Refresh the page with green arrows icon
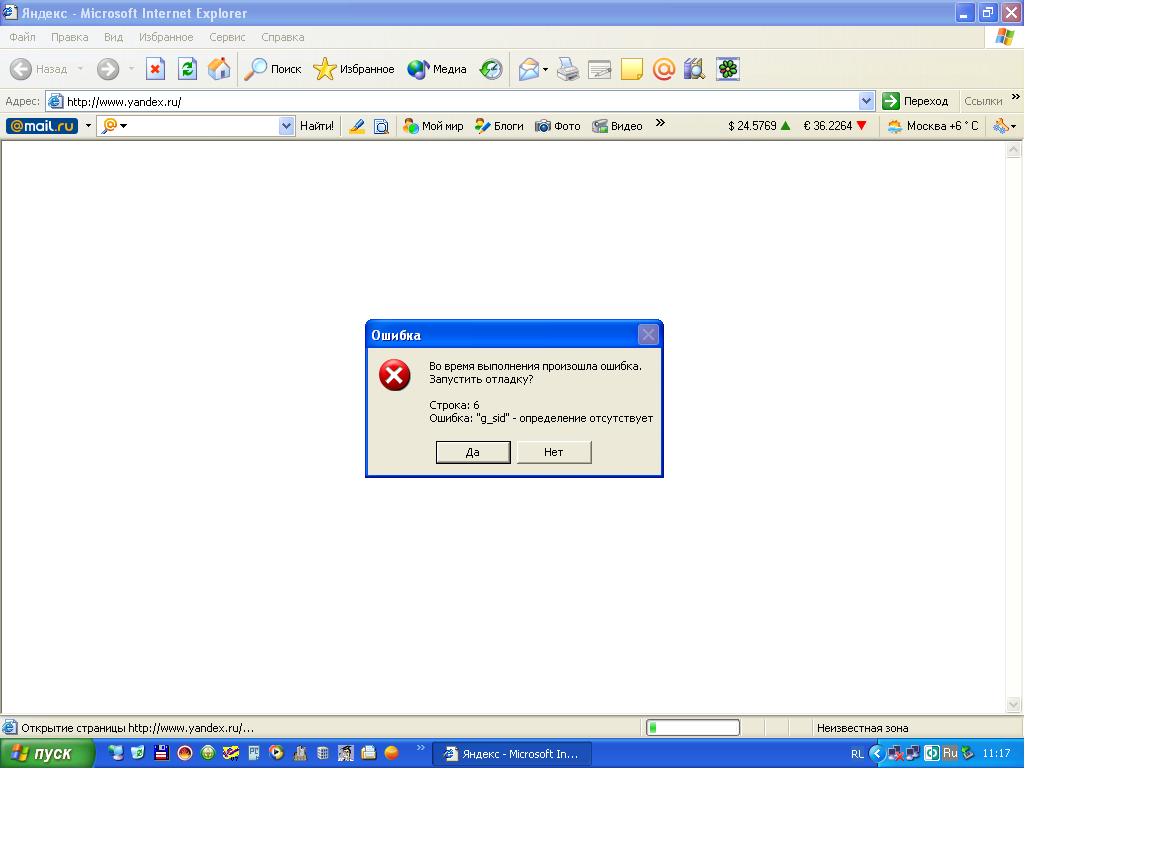The width and height of the screenshot is (1152, 864). (187, 69)
